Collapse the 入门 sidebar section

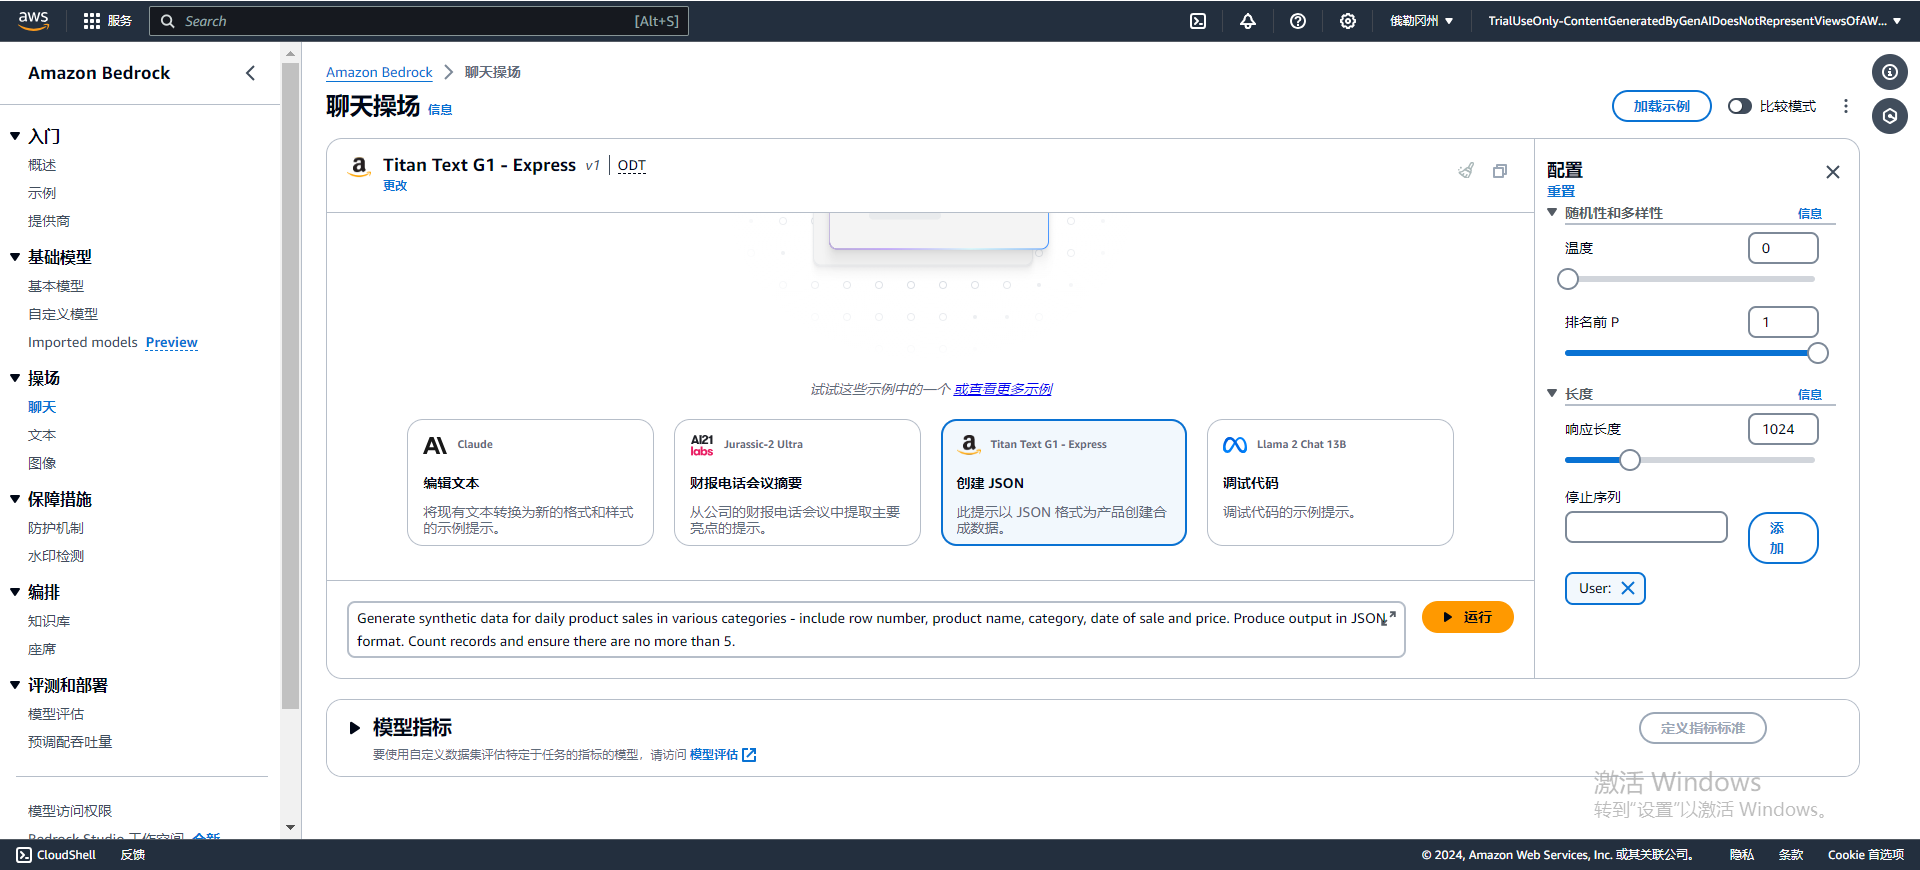(15, 136)
